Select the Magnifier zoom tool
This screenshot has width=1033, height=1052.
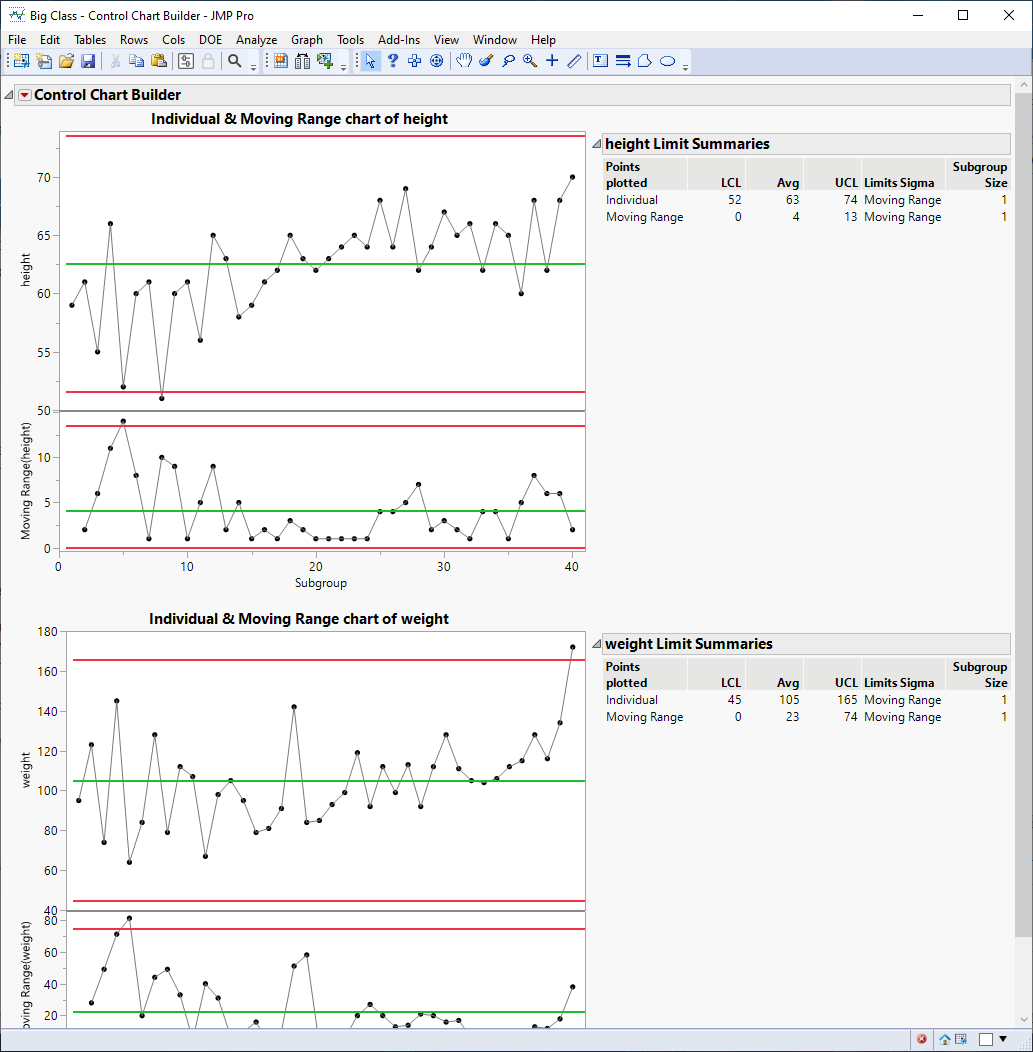[x=530, y=61]
